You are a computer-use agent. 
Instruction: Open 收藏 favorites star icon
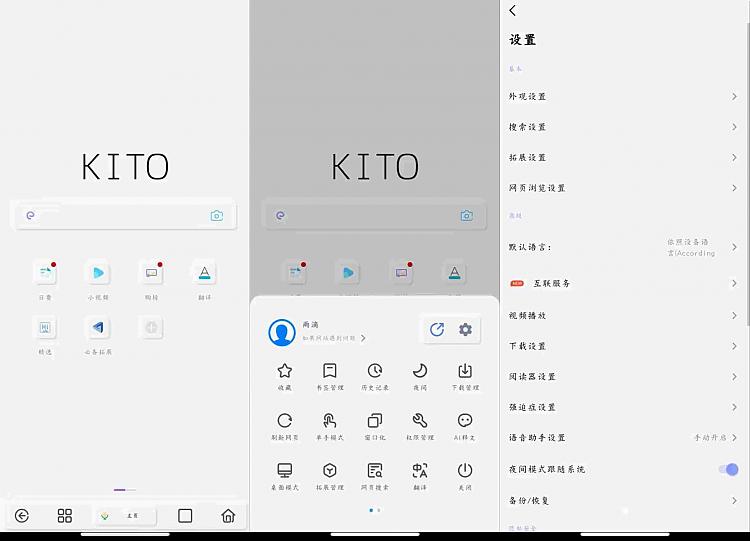(x=285, y=371)
